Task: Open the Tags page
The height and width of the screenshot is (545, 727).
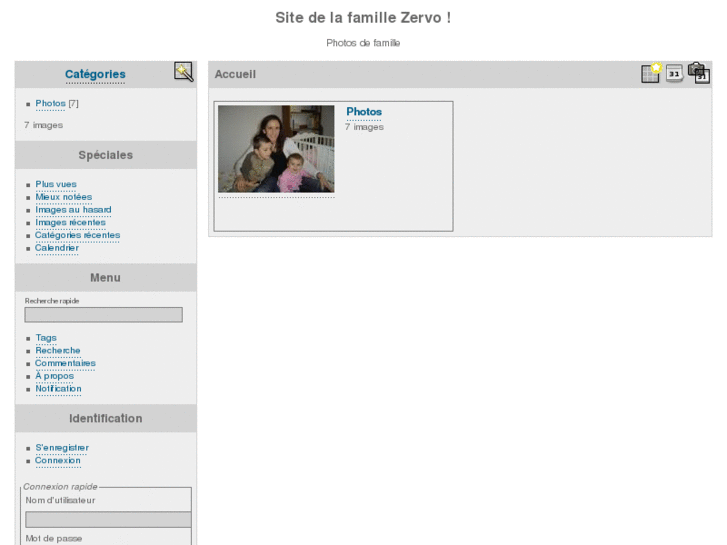Action: 46,338
